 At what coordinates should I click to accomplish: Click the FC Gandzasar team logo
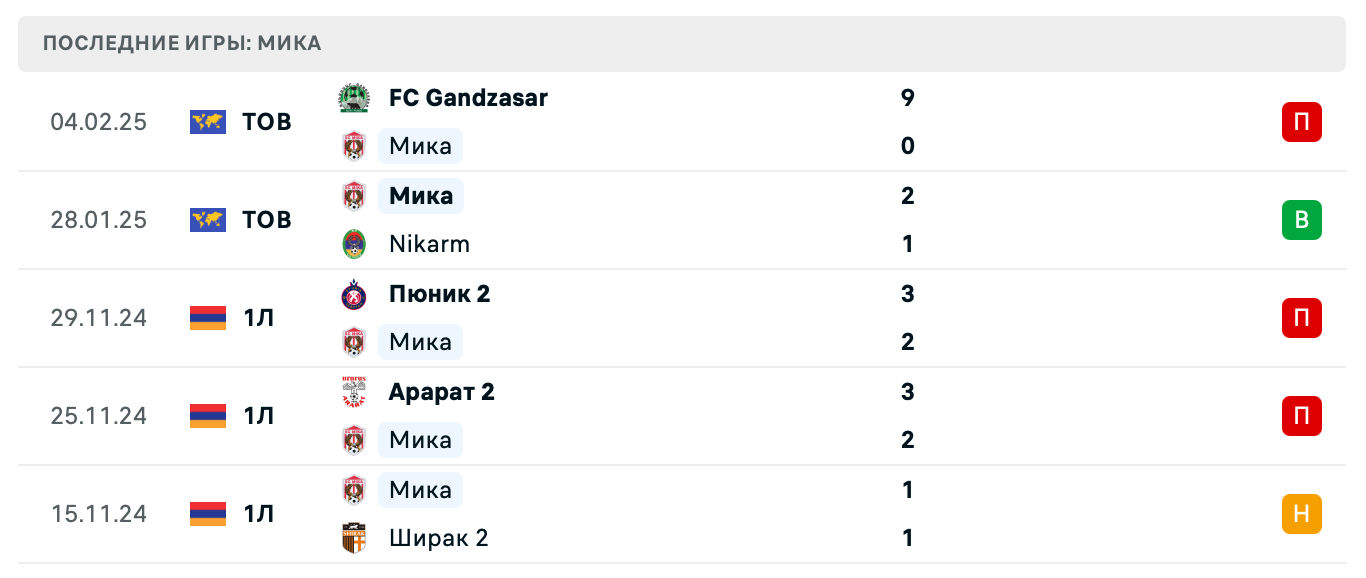[354, 98]
